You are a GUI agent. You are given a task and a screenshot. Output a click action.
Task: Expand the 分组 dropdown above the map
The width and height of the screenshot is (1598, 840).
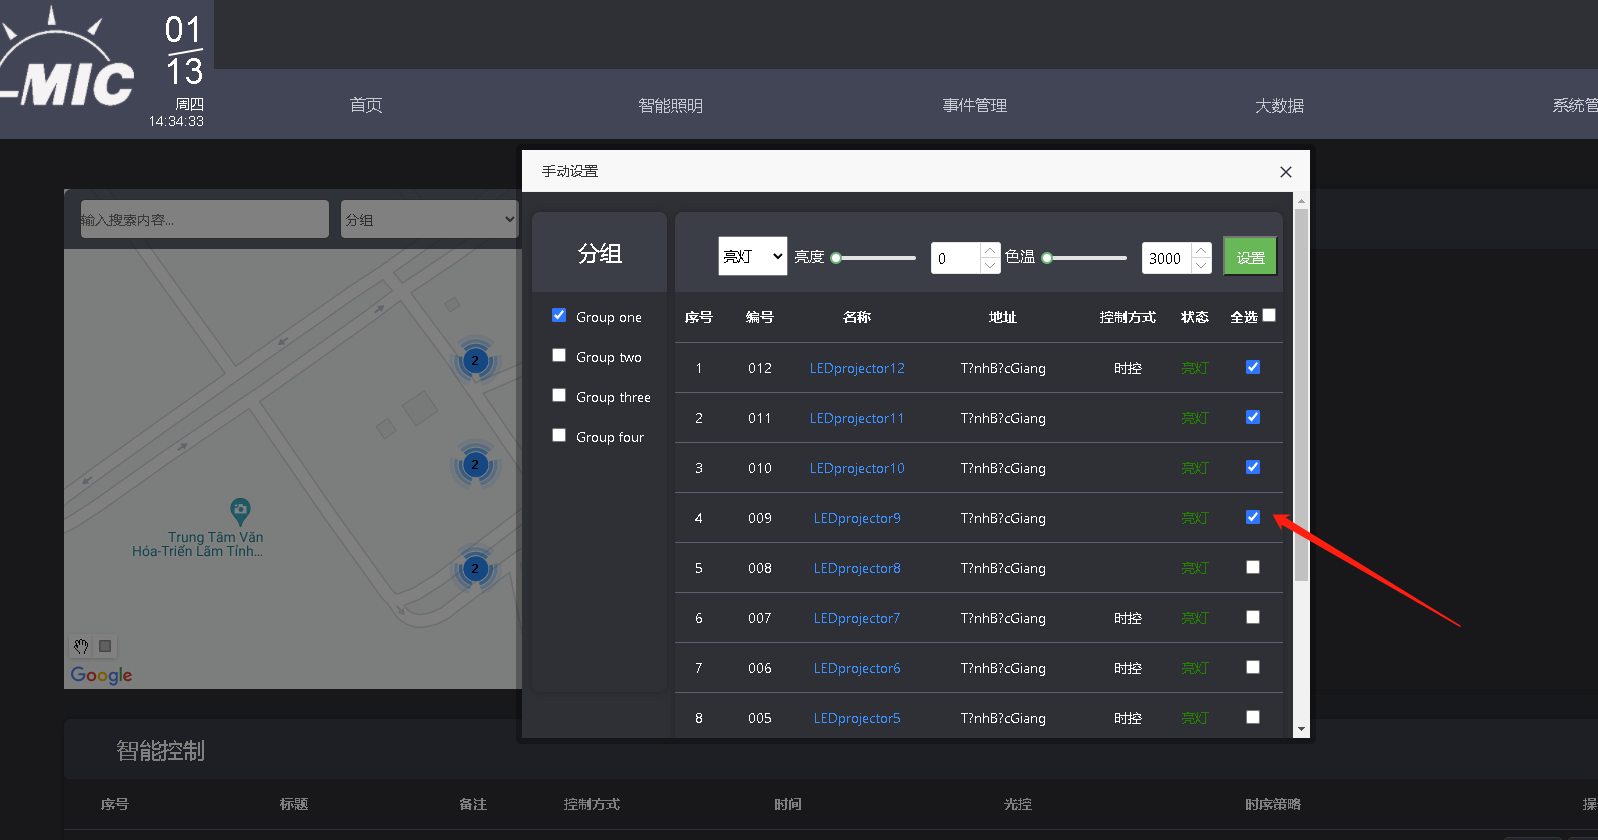tap(429, 219)
